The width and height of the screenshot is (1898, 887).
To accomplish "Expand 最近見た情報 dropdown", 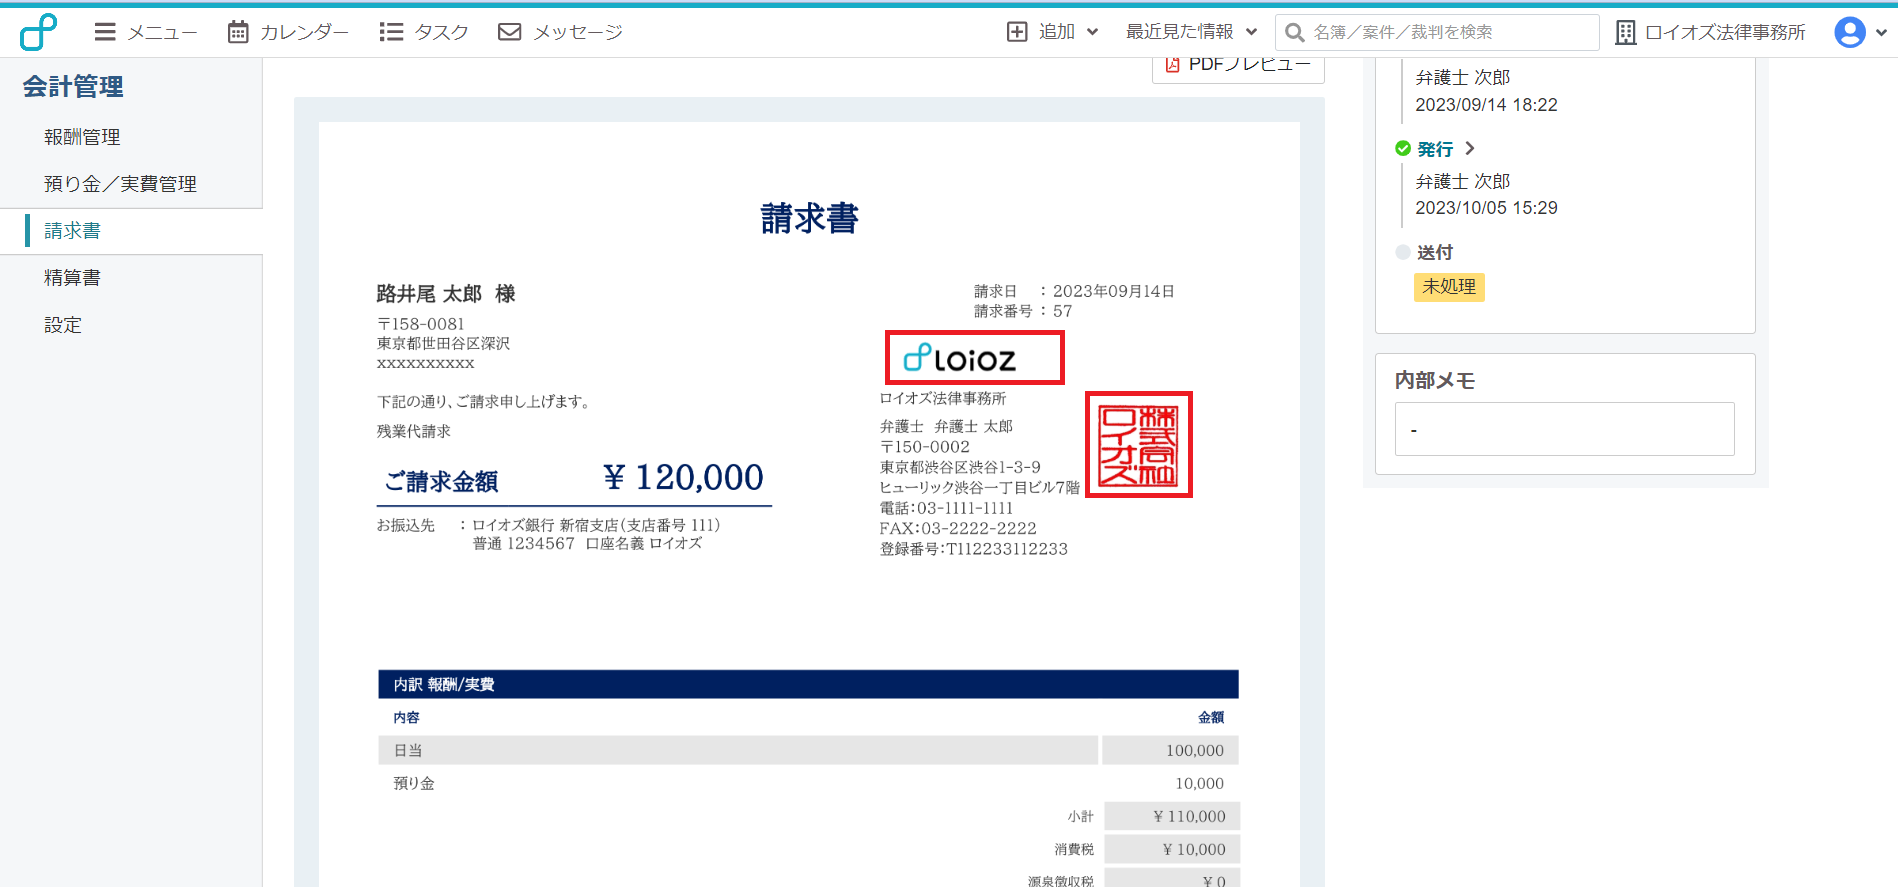I will [1251, 32].
